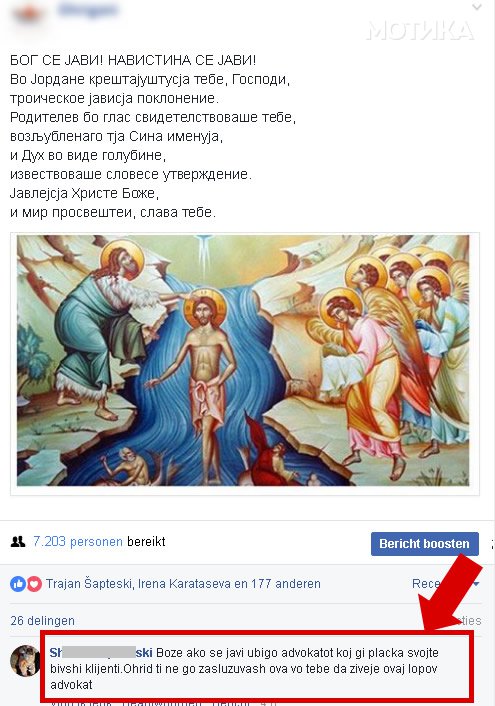View the 7.203 personen reached stats
495x706 pixels.
point(78,541)
